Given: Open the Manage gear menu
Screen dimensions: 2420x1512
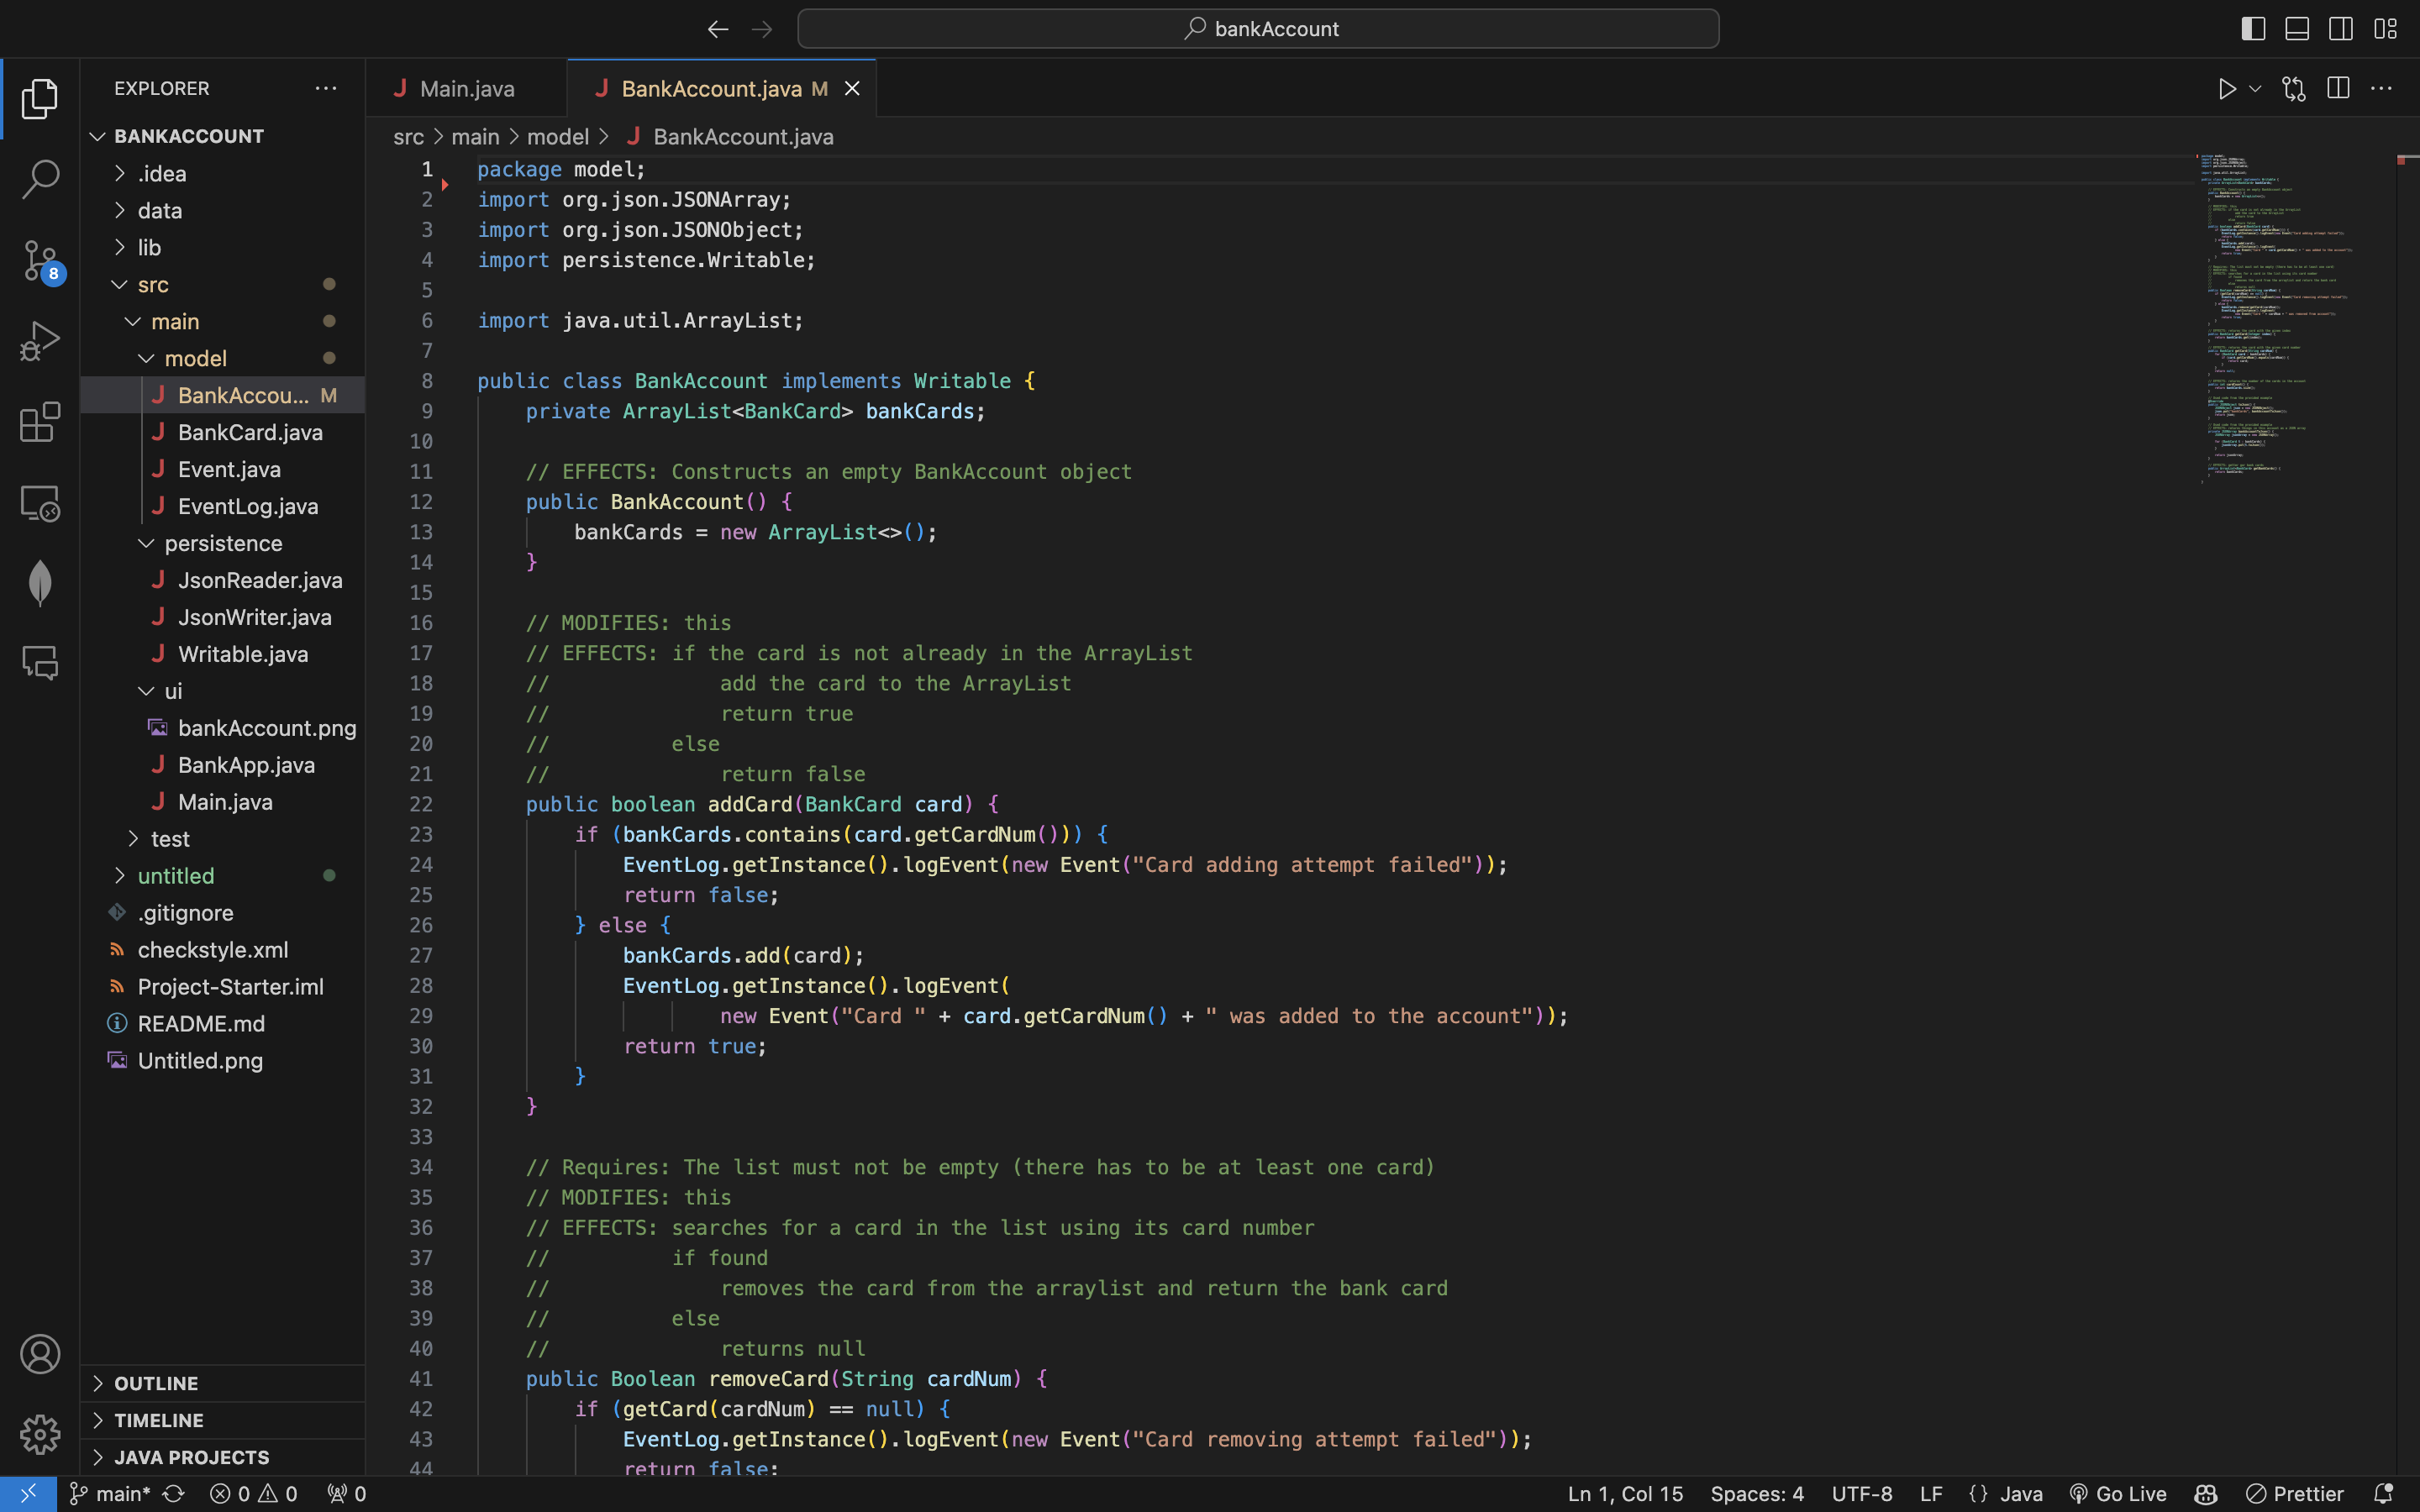Looking at the screenshot, I should tap(40, 1434).
